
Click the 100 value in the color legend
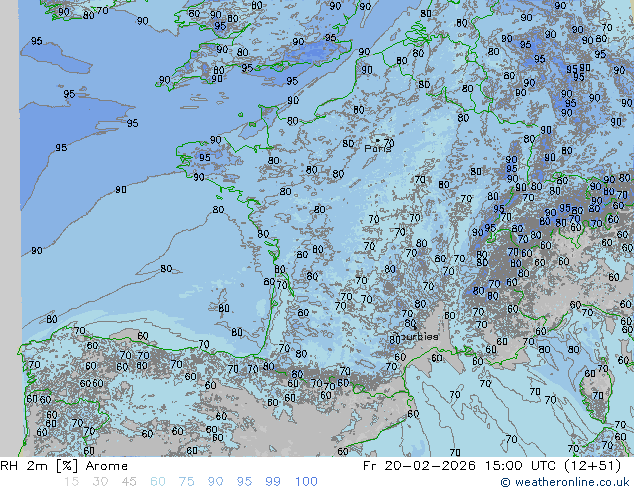coord(306,482)
